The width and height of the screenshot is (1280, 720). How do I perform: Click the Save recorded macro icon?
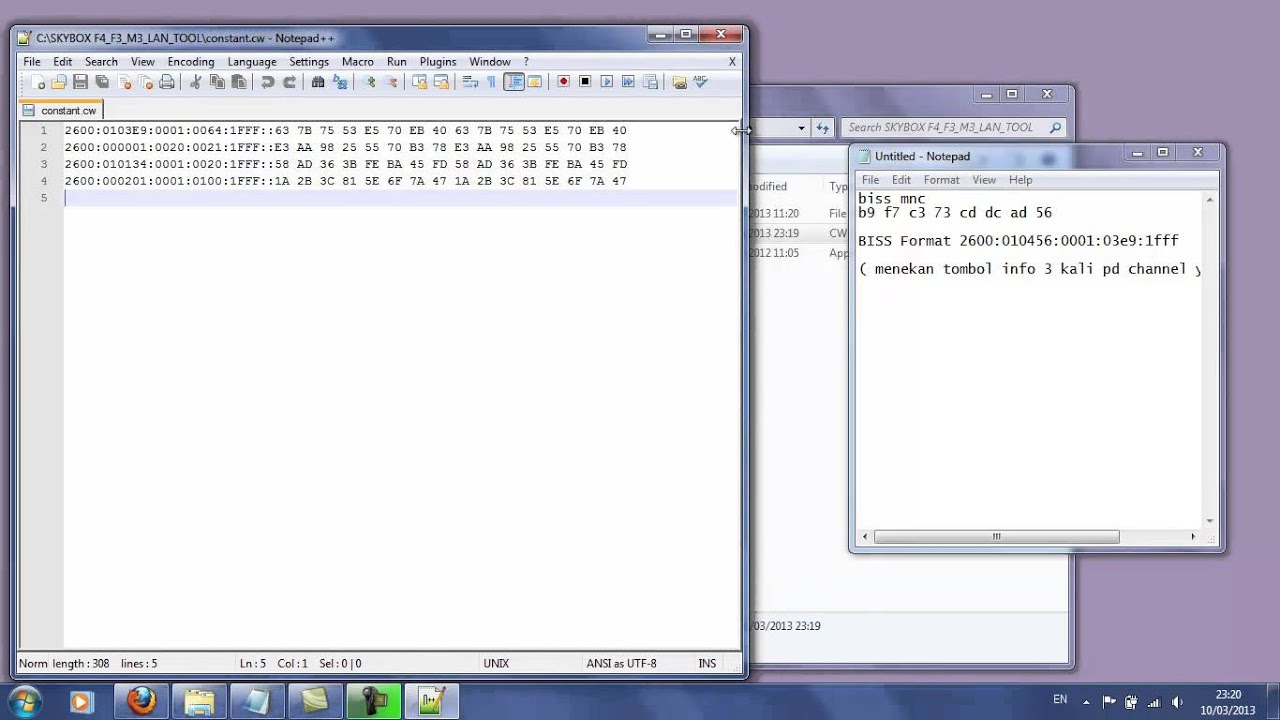650,82
